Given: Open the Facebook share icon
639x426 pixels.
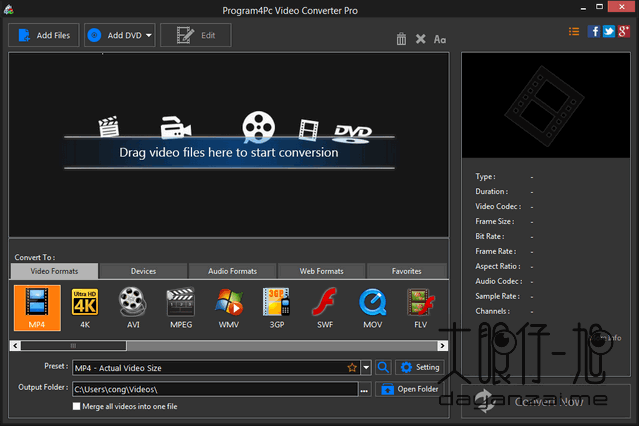Looking at the screenshot, I should pos(594,31).
